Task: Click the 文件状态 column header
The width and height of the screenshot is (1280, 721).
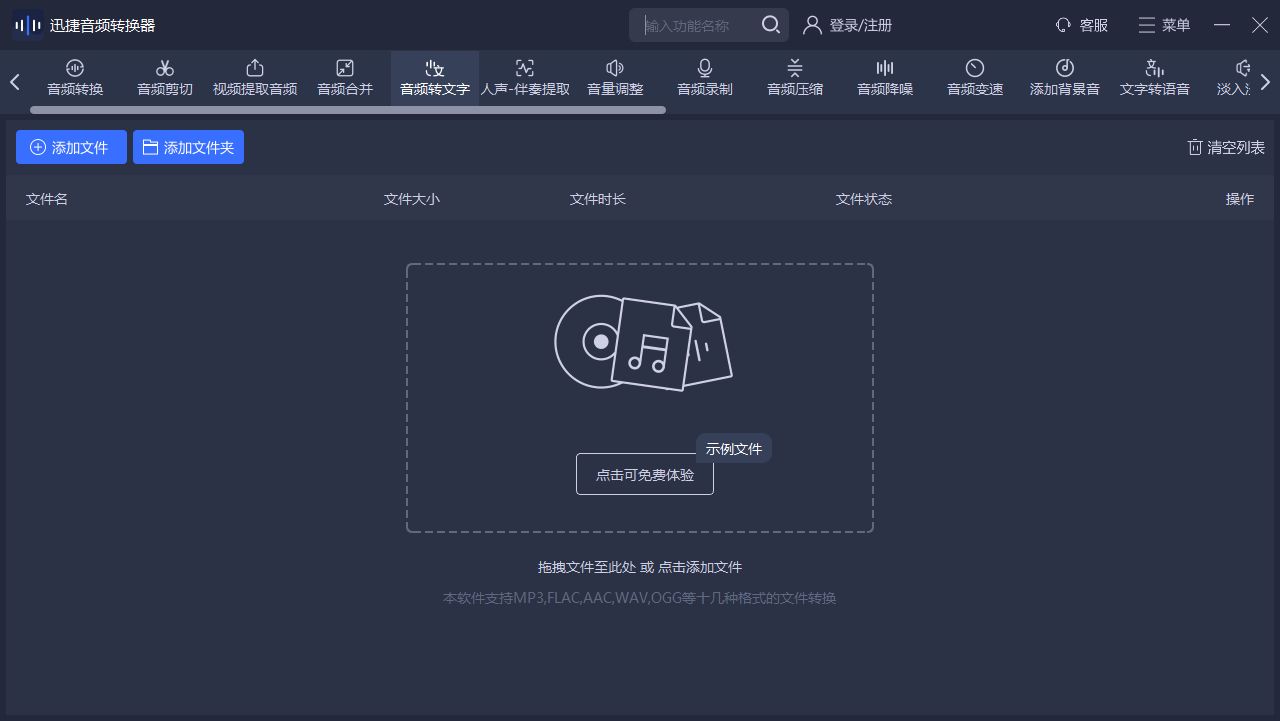Action: click(x=864, y=199)
